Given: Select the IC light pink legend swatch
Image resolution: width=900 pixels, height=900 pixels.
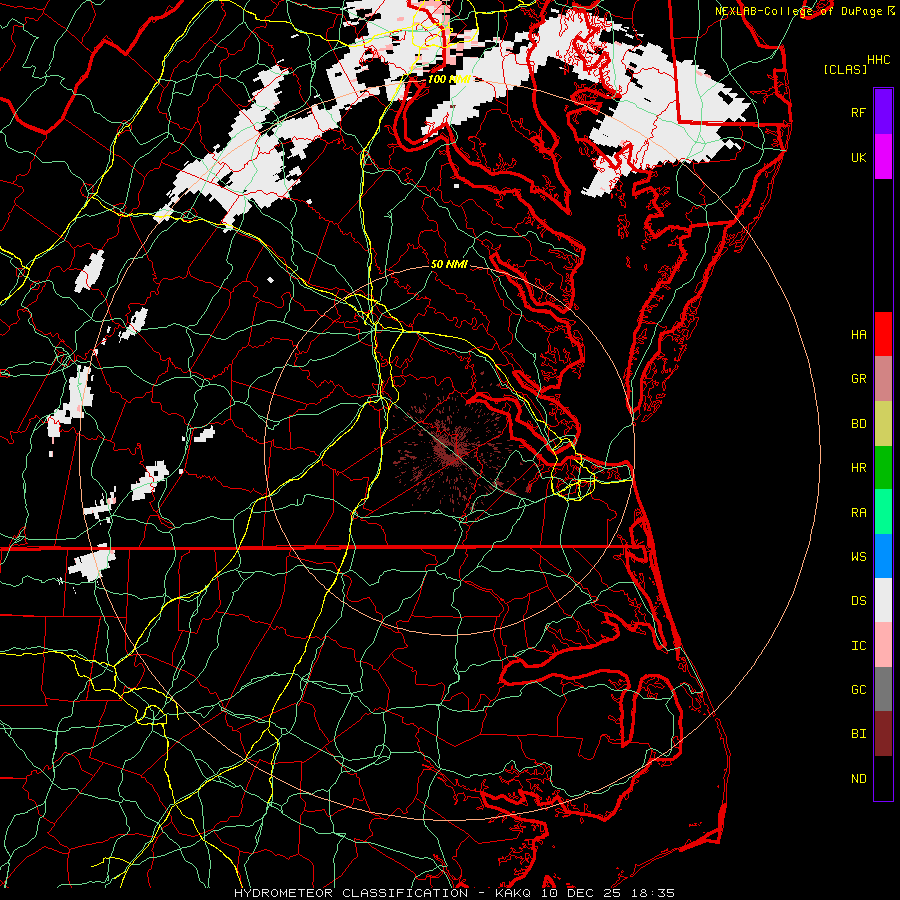Looking at the screenshot, I should [x=883, y=645].
